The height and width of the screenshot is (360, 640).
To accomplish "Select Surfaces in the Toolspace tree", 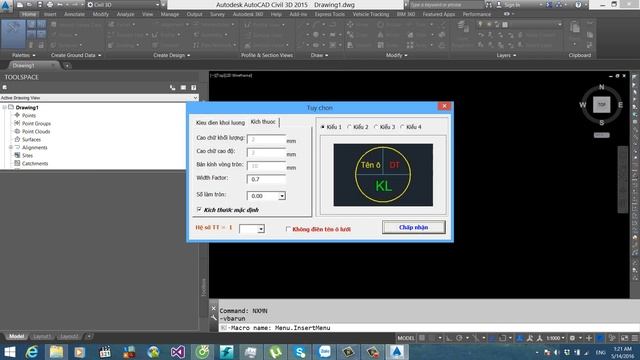I will click(x=31, y=140).
